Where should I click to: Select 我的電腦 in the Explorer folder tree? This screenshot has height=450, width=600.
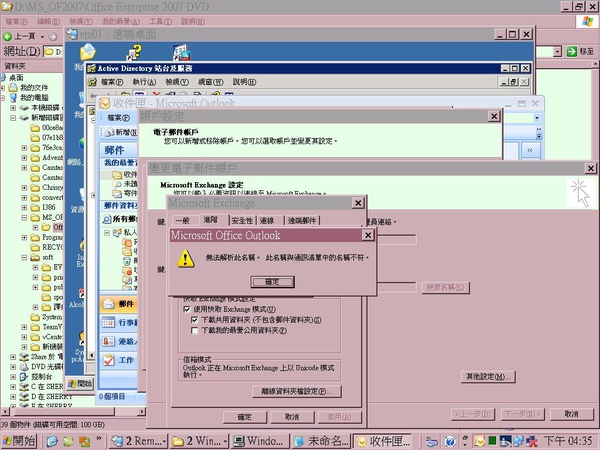34,98
